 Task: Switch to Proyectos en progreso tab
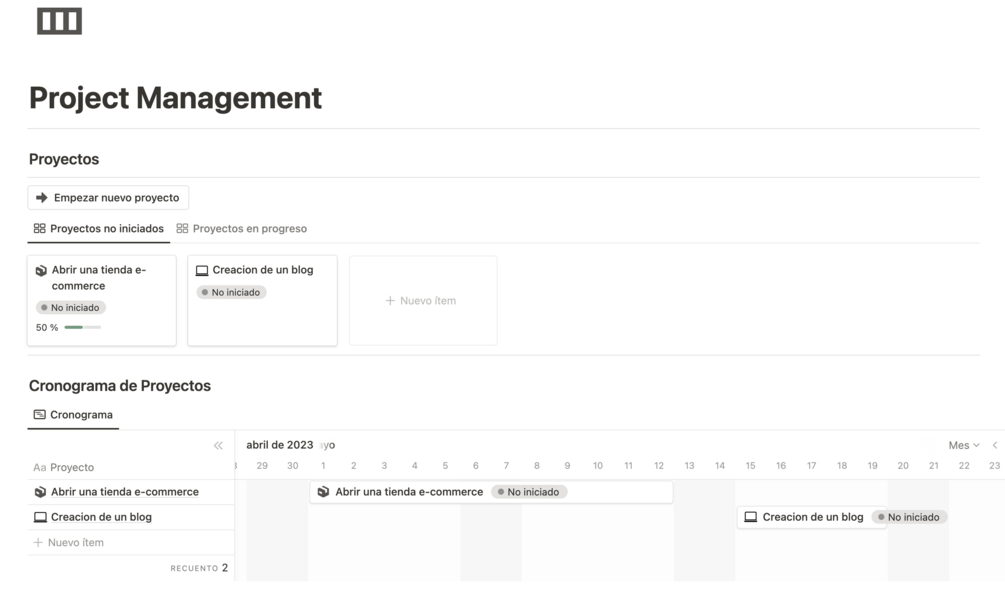pos(241,229)
